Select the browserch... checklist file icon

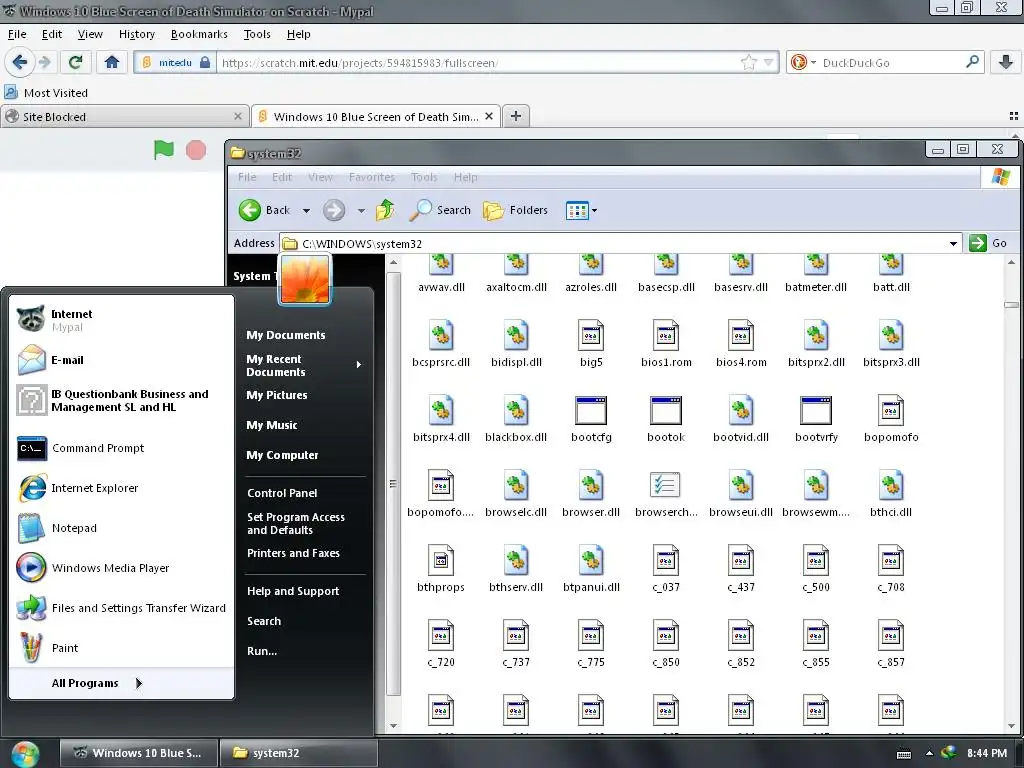(665, 485)
